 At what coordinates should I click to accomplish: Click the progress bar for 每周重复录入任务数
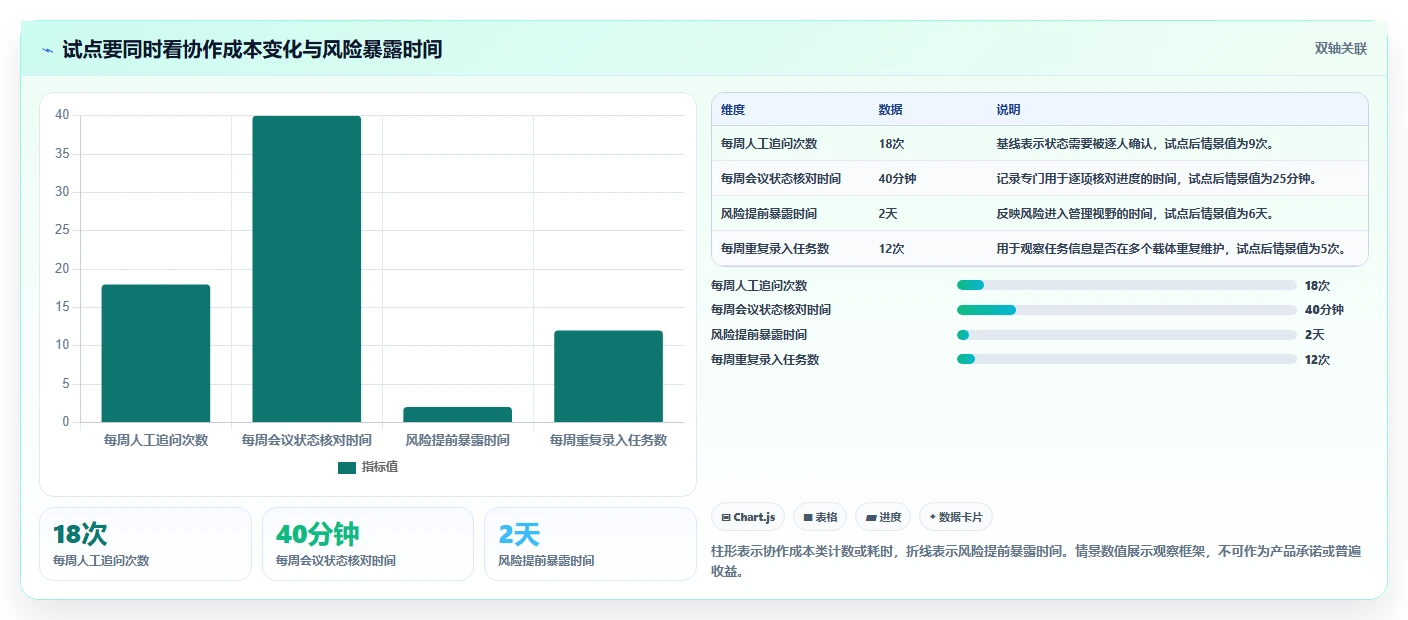point(1127,359)
